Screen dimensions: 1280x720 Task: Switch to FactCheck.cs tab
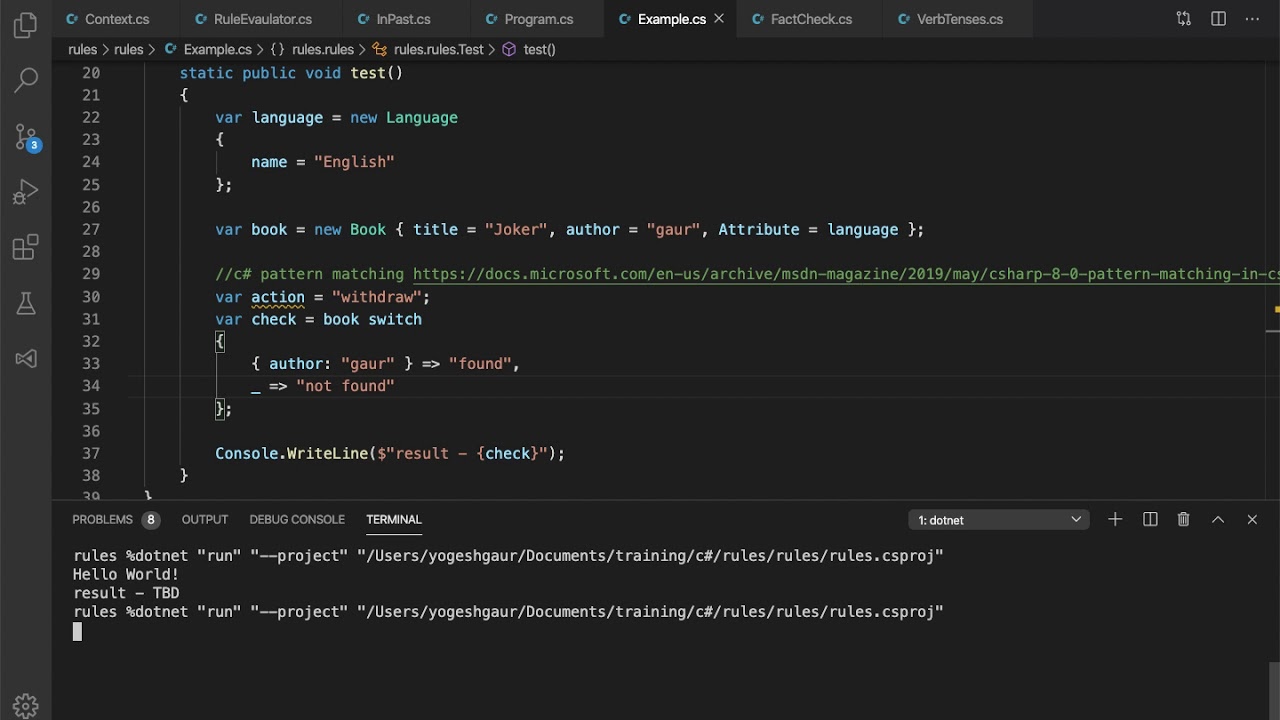(810, 19)
